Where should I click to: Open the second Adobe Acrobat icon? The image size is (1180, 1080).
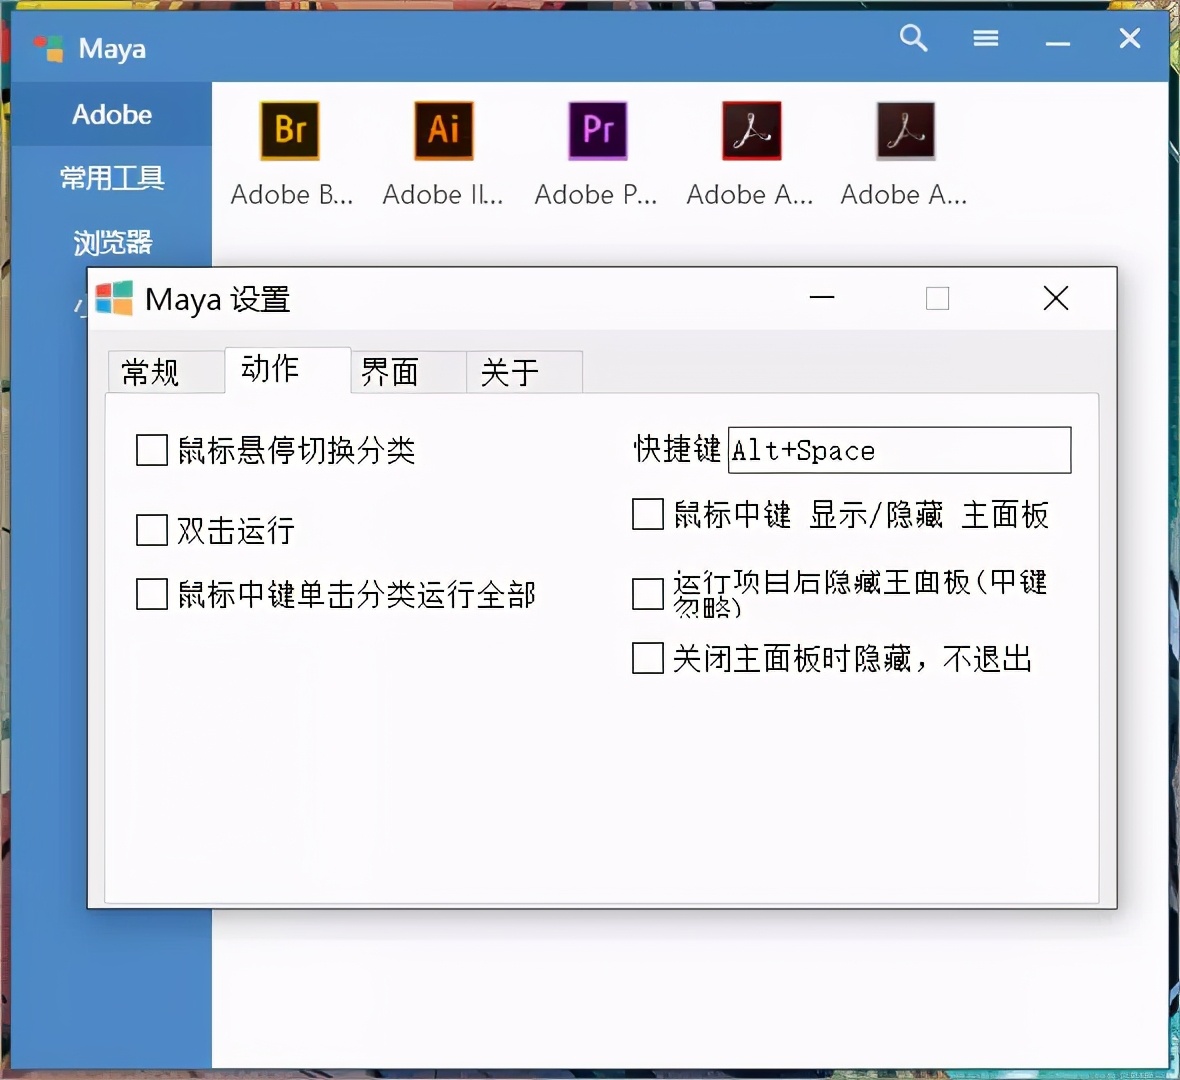tap(905, 131)
